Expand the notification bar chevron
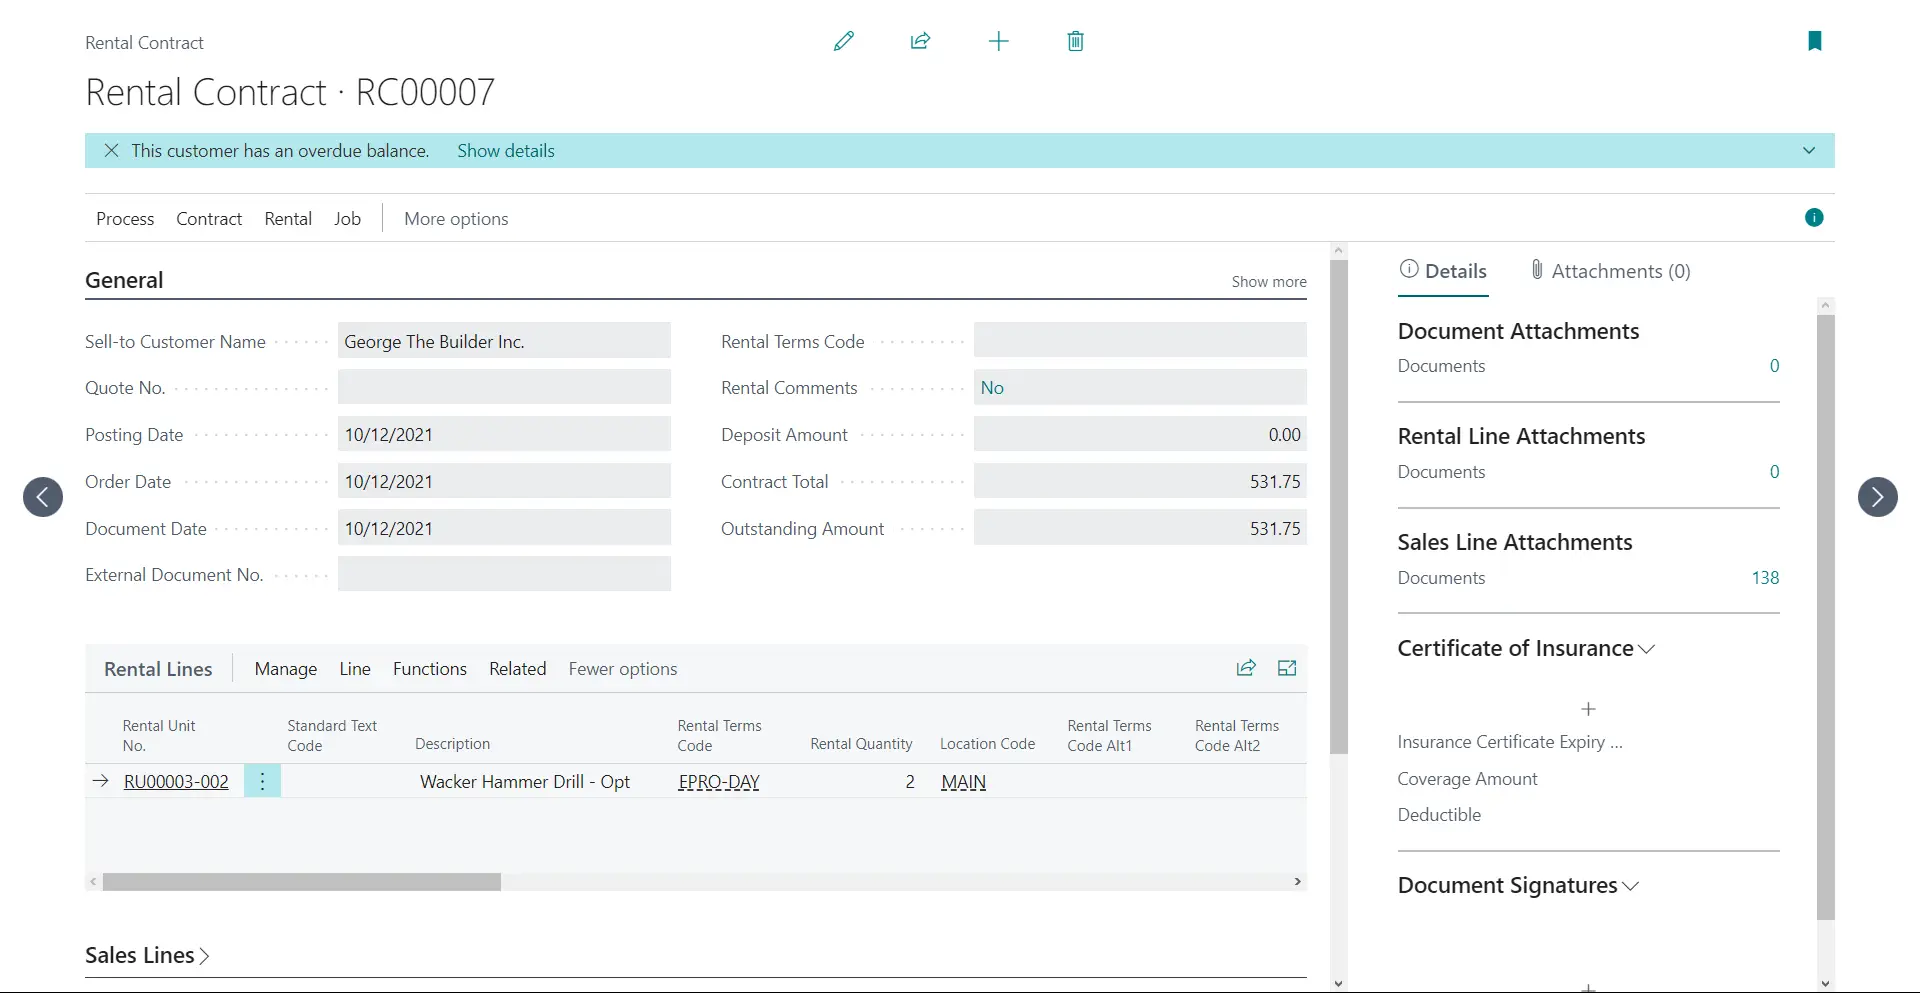Viewport: 1920px width, 993px height. pos(1808,151)
